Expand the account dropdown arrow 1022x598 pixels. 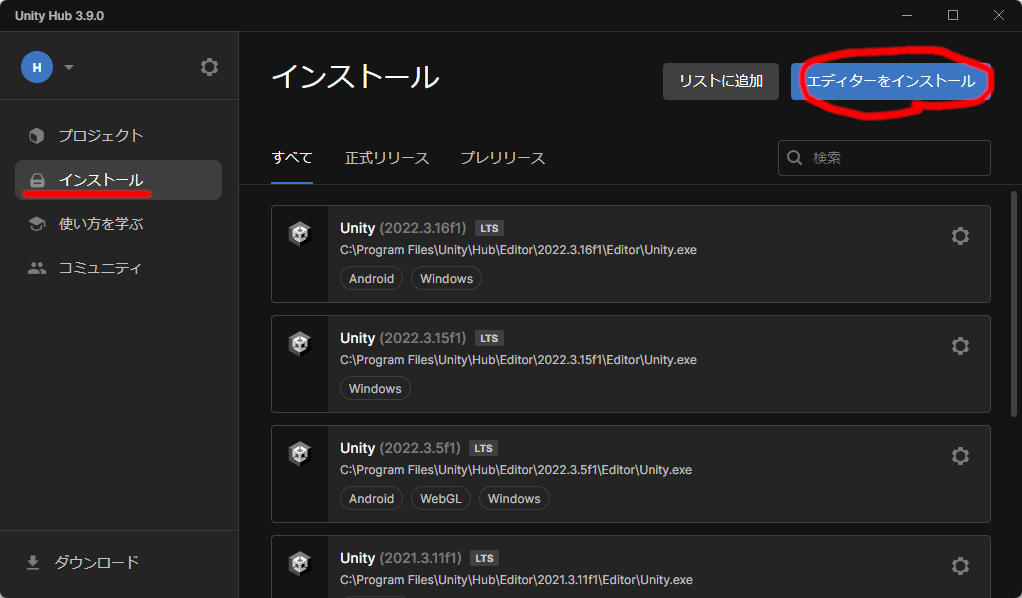pos(69,67)
